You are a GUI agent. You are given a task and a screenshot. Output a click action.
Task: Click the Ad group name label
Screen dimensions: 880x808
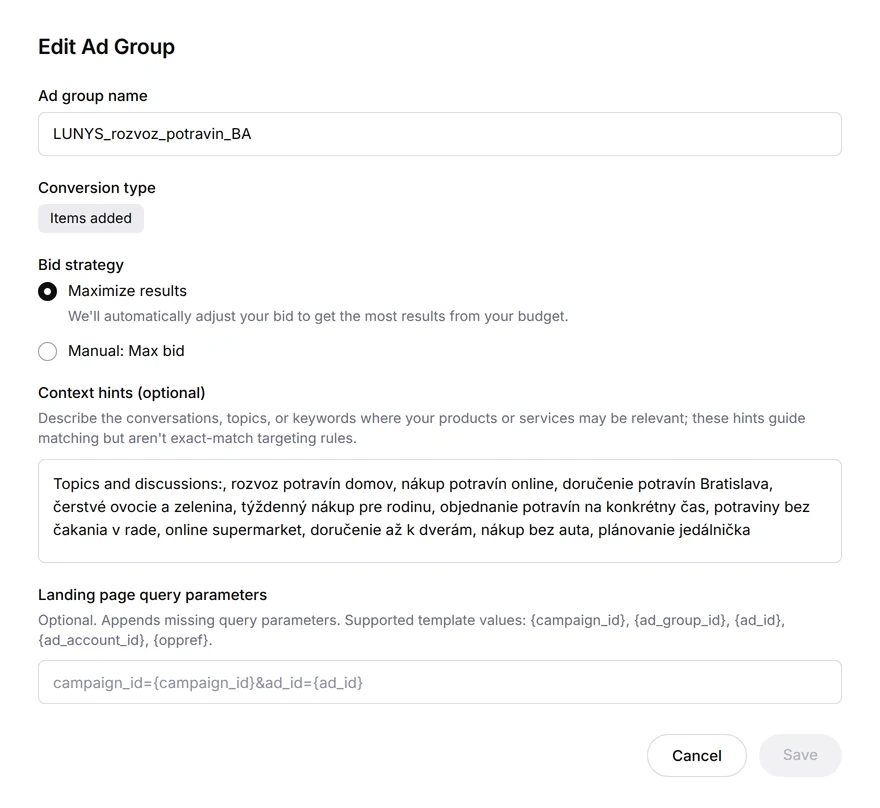[93, 96]
